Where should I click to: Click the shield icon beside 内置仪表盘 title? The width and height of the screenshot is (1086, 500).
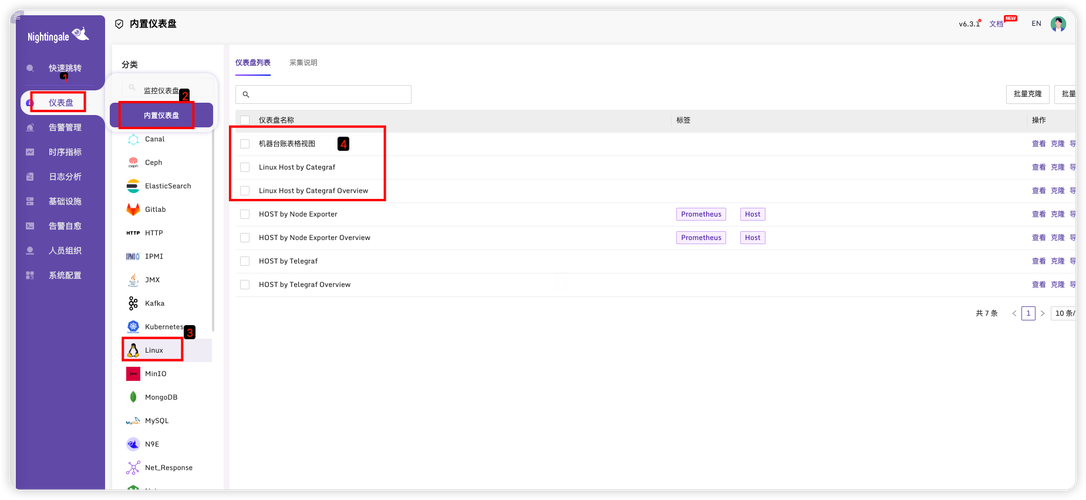(119, 24)
